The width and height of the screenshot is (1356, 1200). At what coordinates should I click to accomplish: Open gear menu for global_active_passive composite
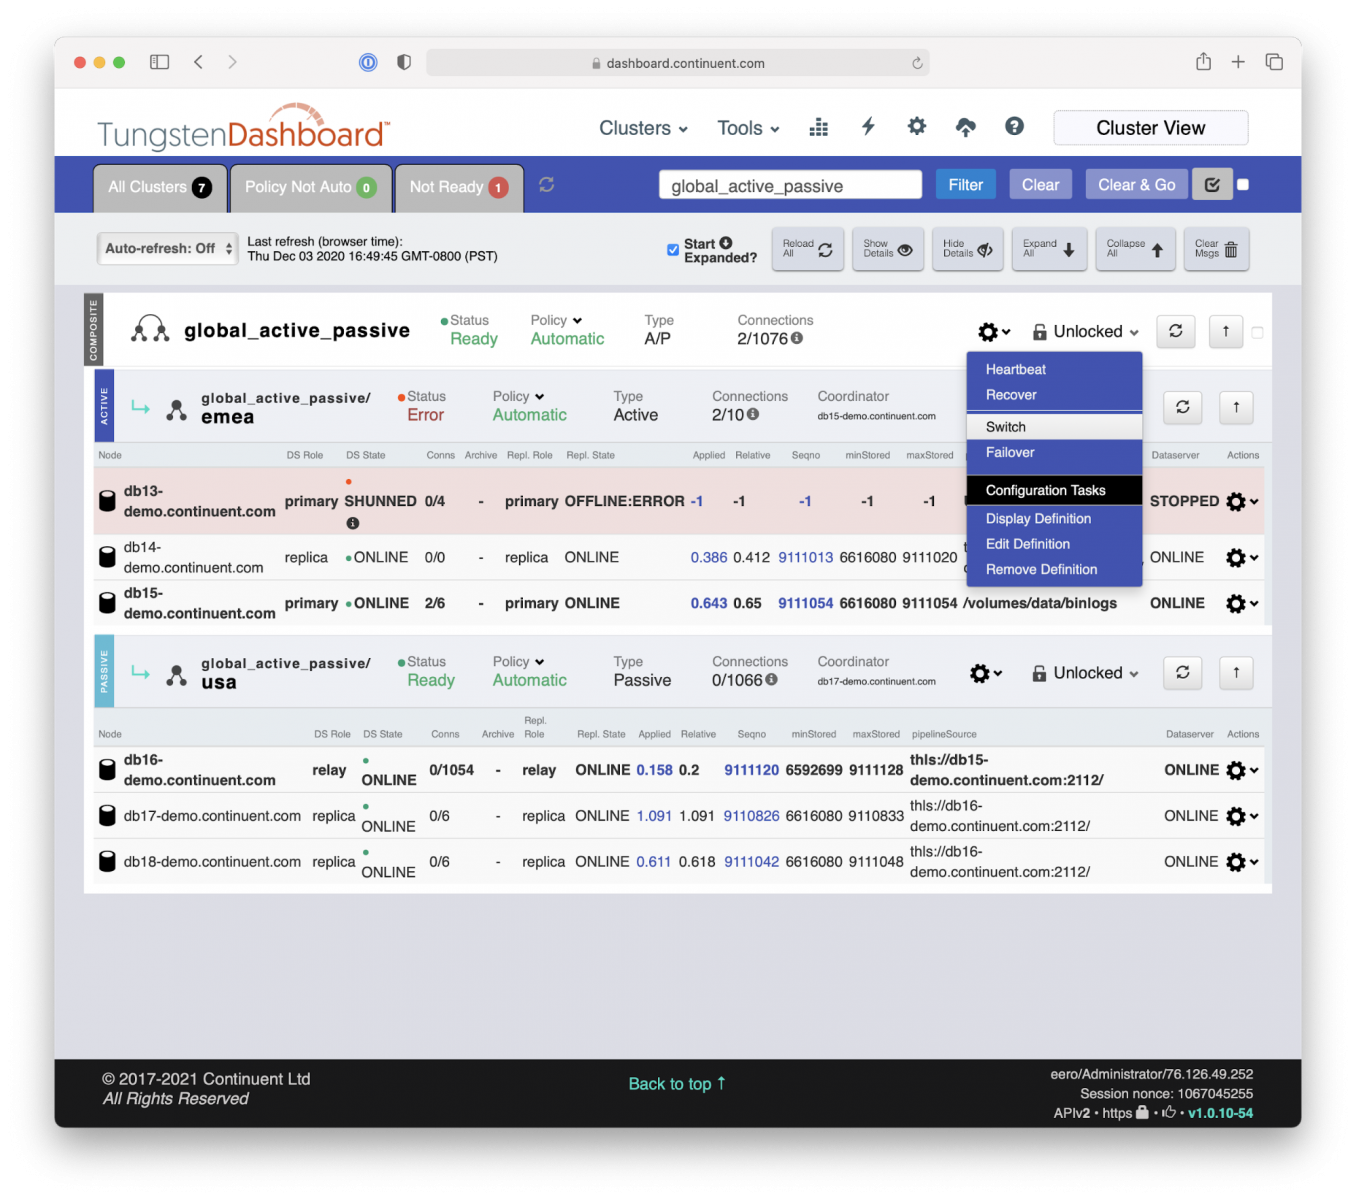pos(993,332)
